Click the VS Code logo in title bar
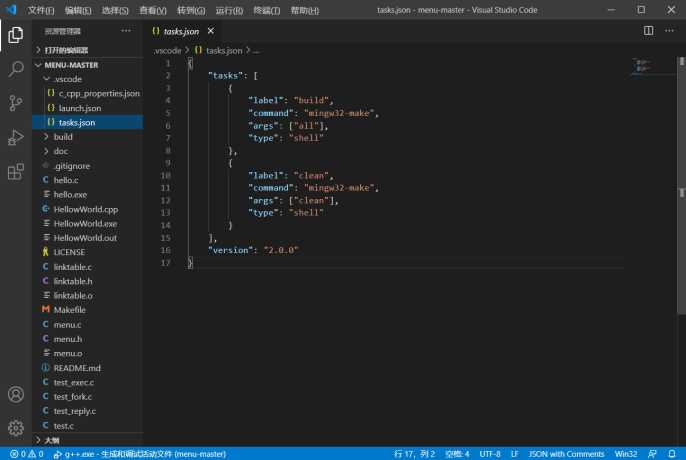Screen dimensions: 686x460 tap(11, 9)
